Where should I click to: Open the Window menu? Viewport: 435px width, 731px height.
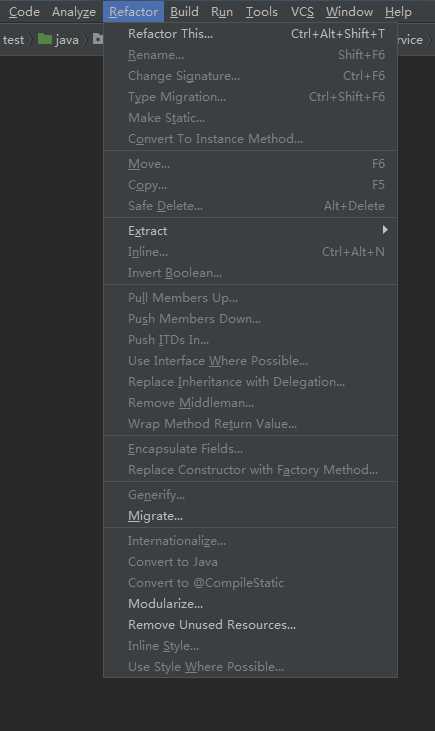349,12
